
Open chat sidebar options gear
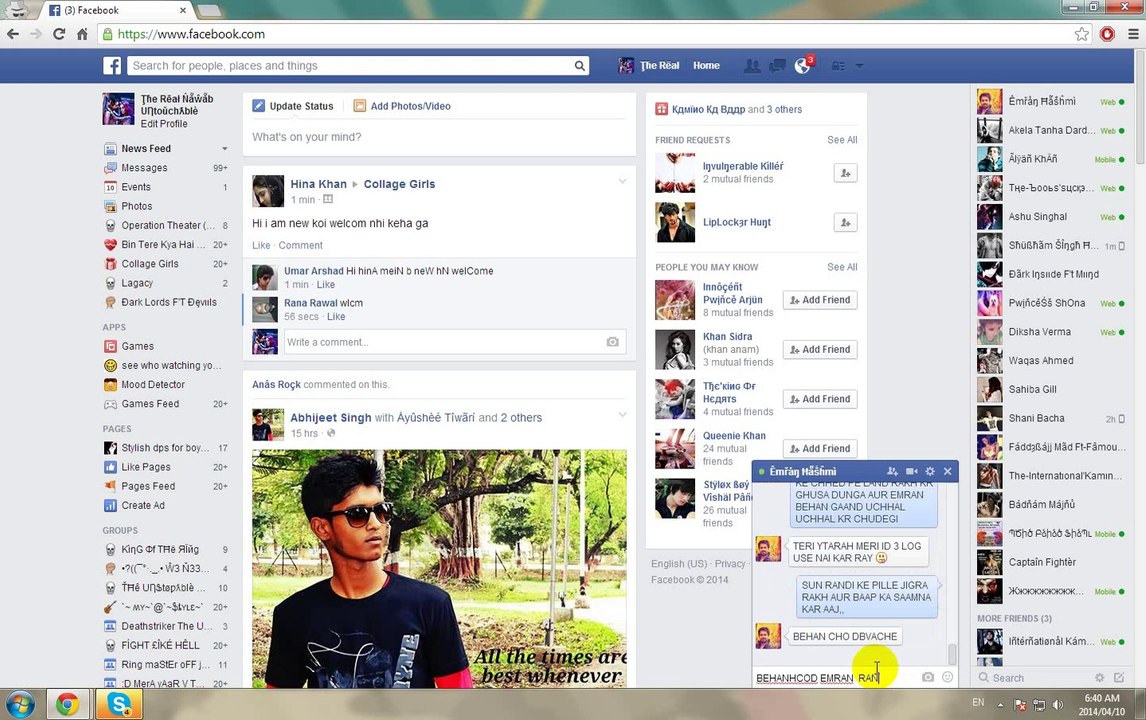tap(1099, 678)
